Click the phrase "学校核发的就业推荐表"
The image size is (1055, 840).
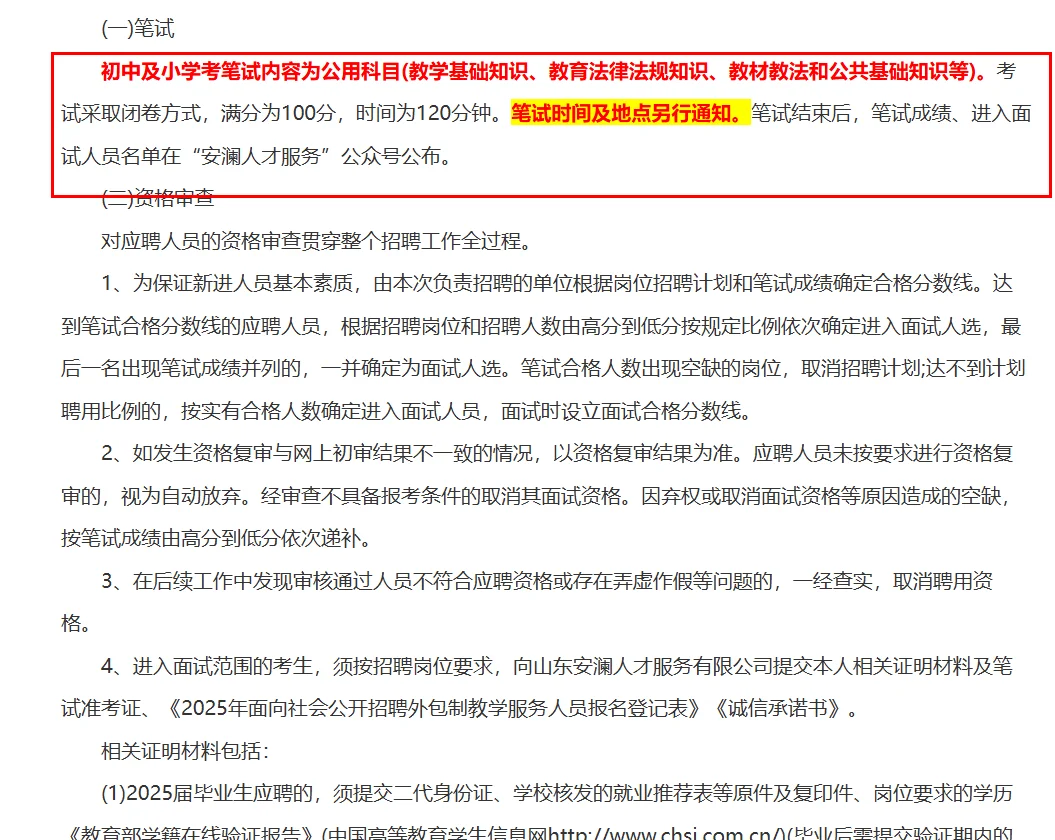point(613,794)
